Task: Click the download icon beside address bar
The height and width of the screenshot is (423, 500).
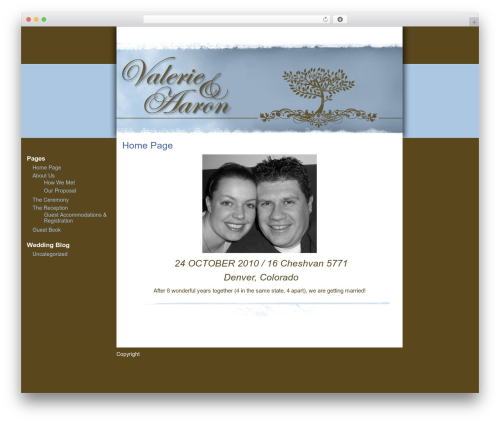Action: [x=340, y=20]
